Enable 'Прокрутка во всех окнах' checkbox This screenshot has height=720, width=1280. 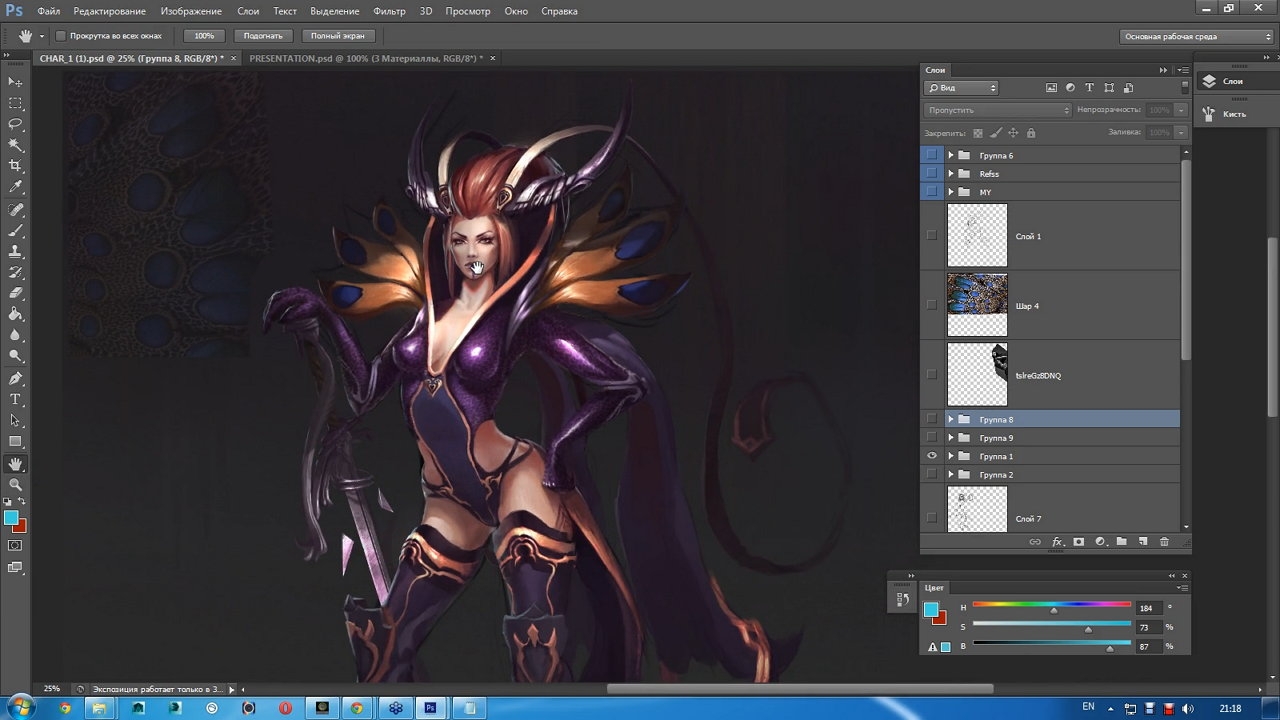coord(61,36)
